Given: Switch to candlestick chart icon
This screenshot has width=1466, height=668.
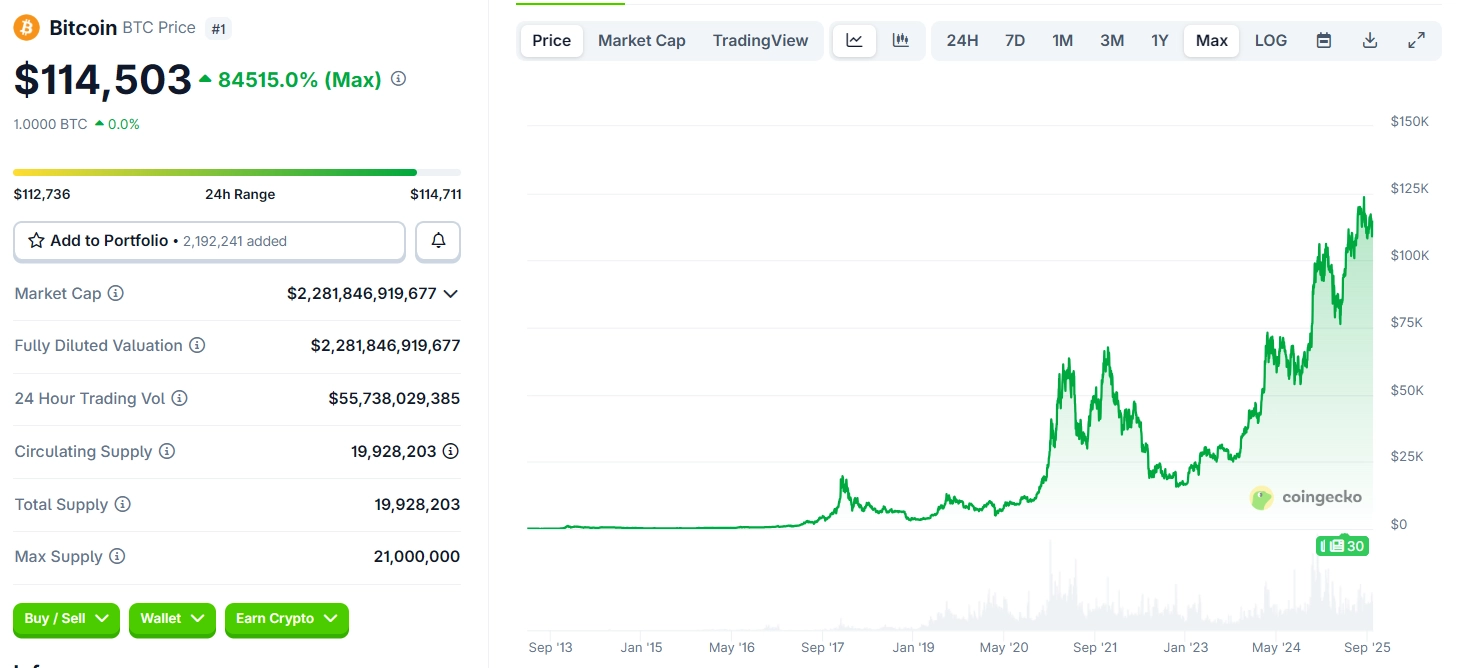Looking at the screenshot, I should point(901,41).
